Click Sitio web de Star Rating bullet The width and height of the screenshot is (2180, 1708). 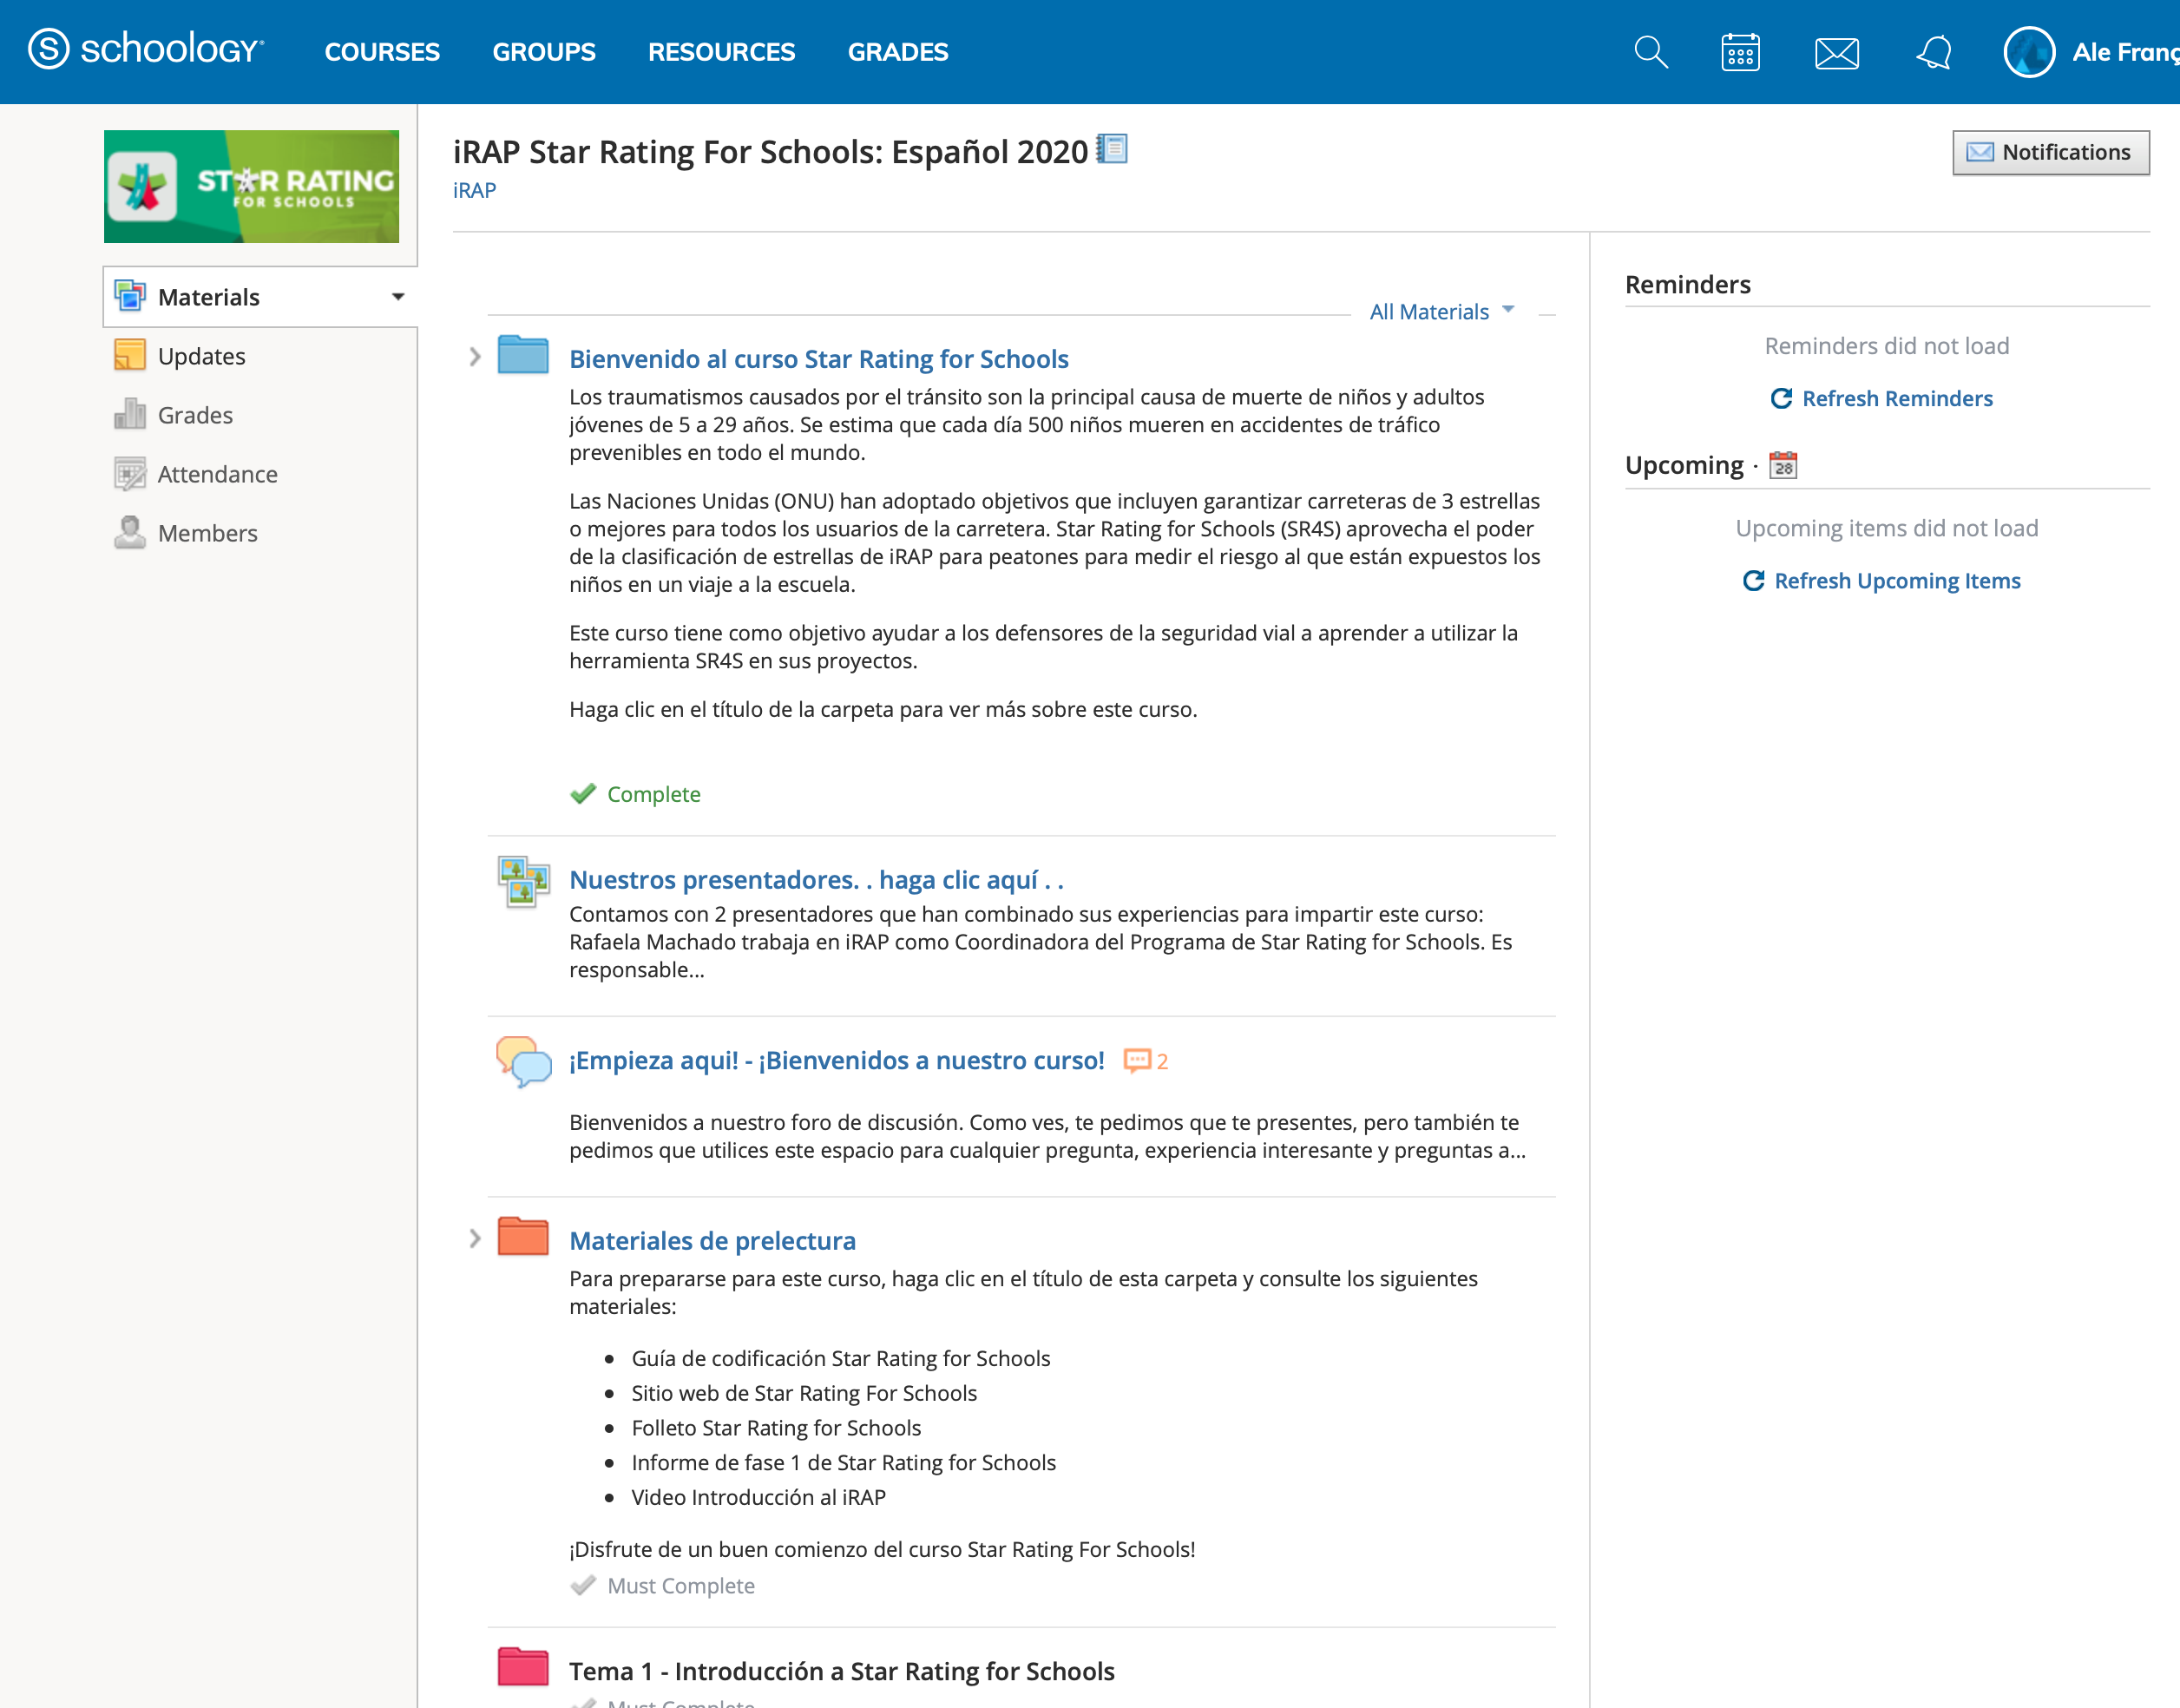coord(804,1393)
